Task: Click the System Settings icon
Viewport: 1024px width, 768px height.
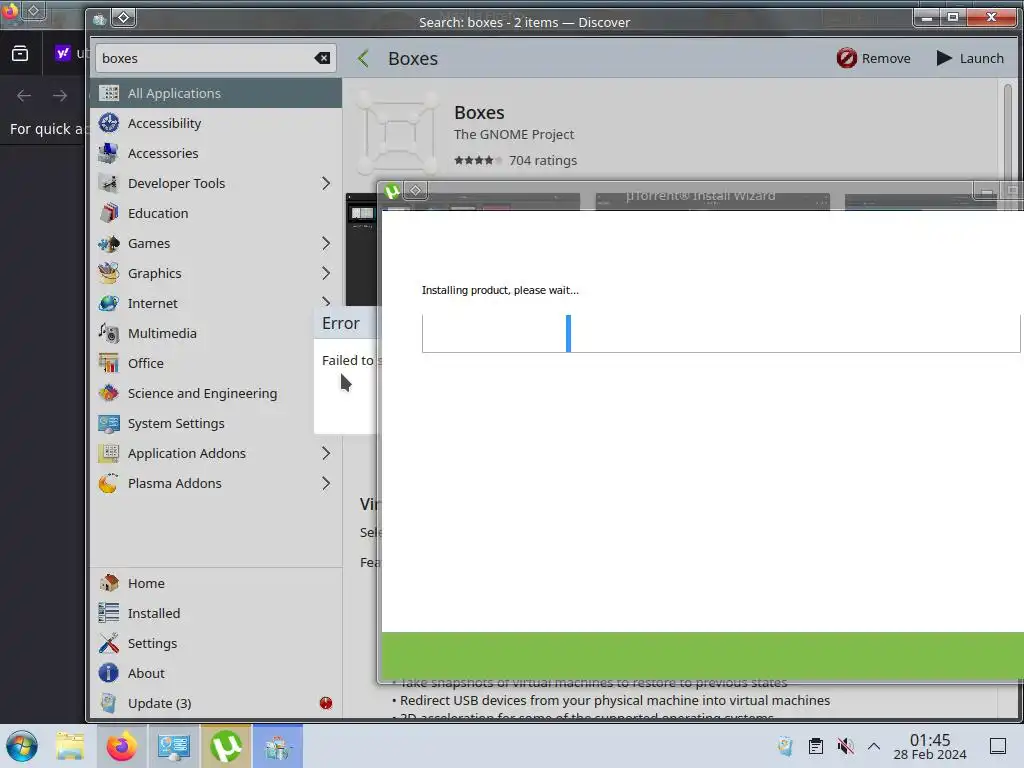Action: click(x=108, y=424)
